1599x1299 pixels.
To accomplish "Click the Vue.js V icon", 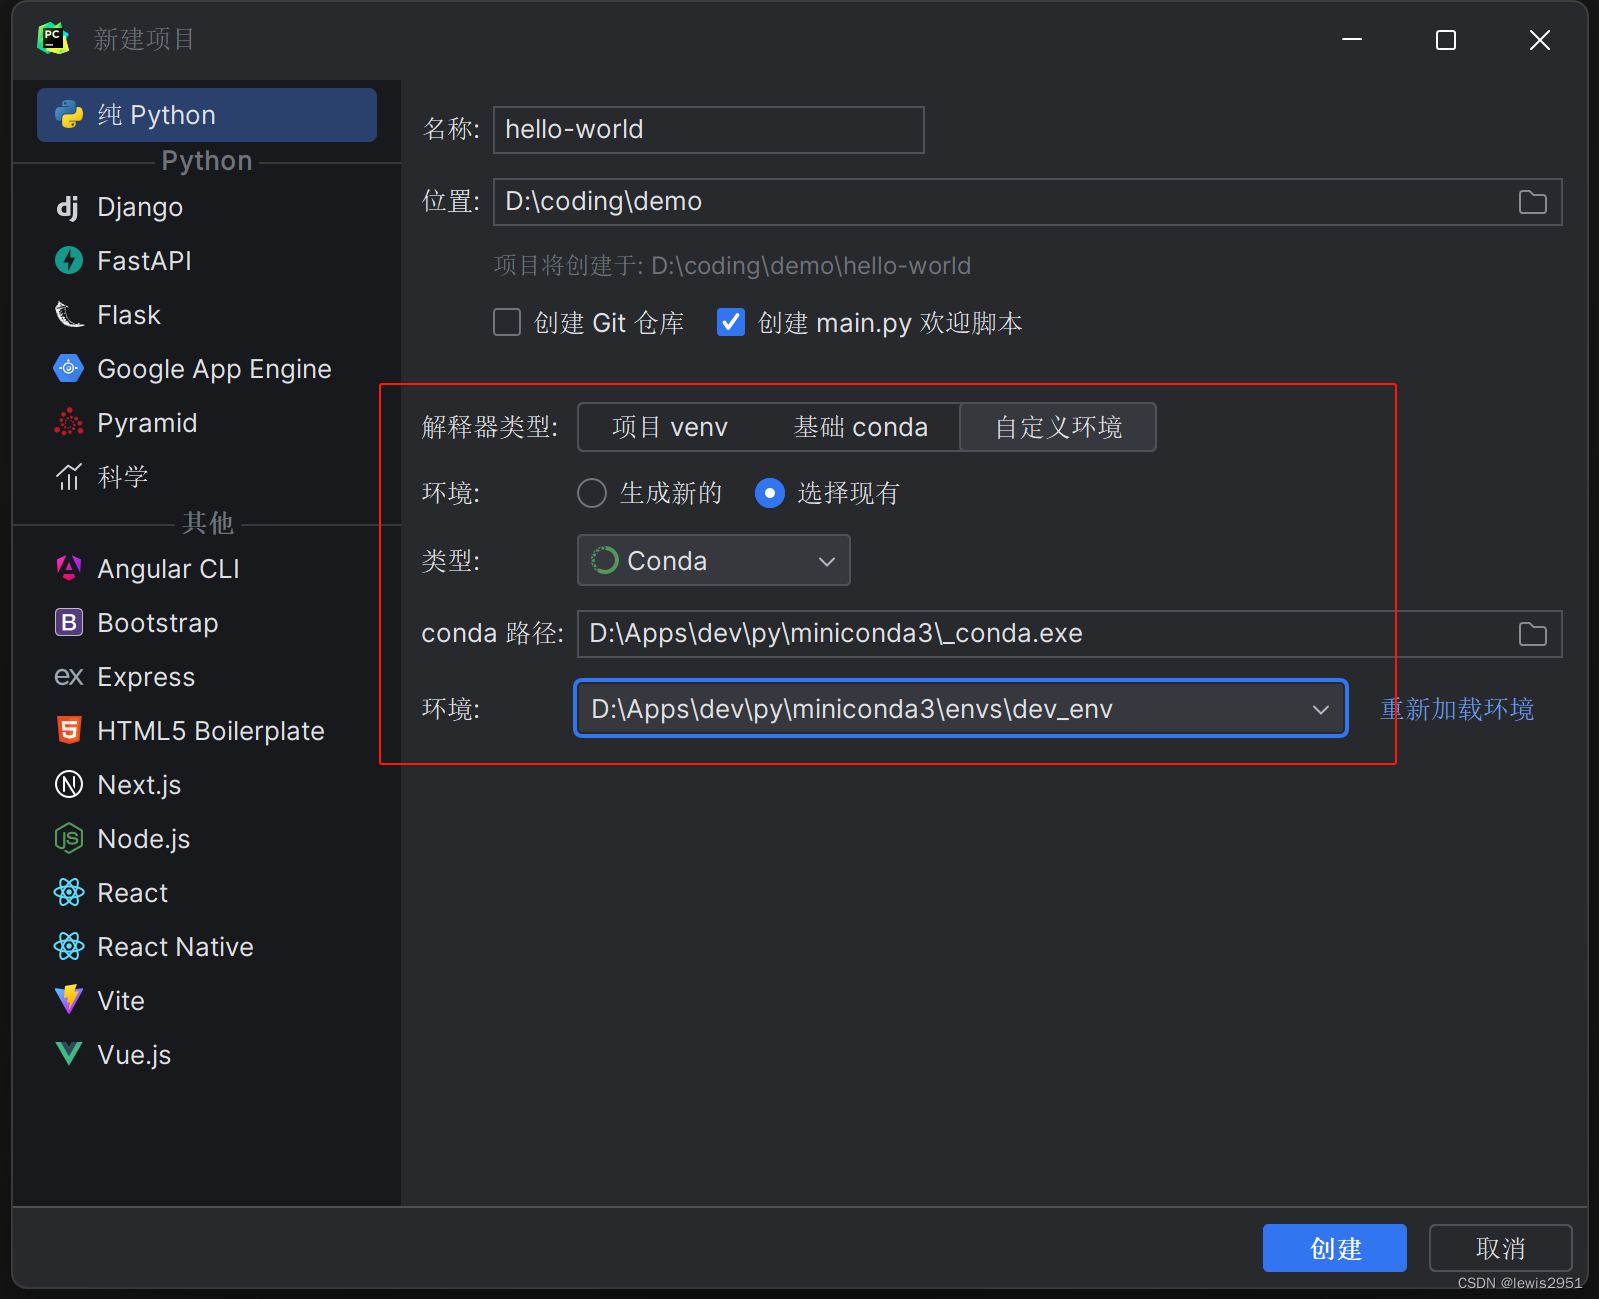I will coord(68,1054).
